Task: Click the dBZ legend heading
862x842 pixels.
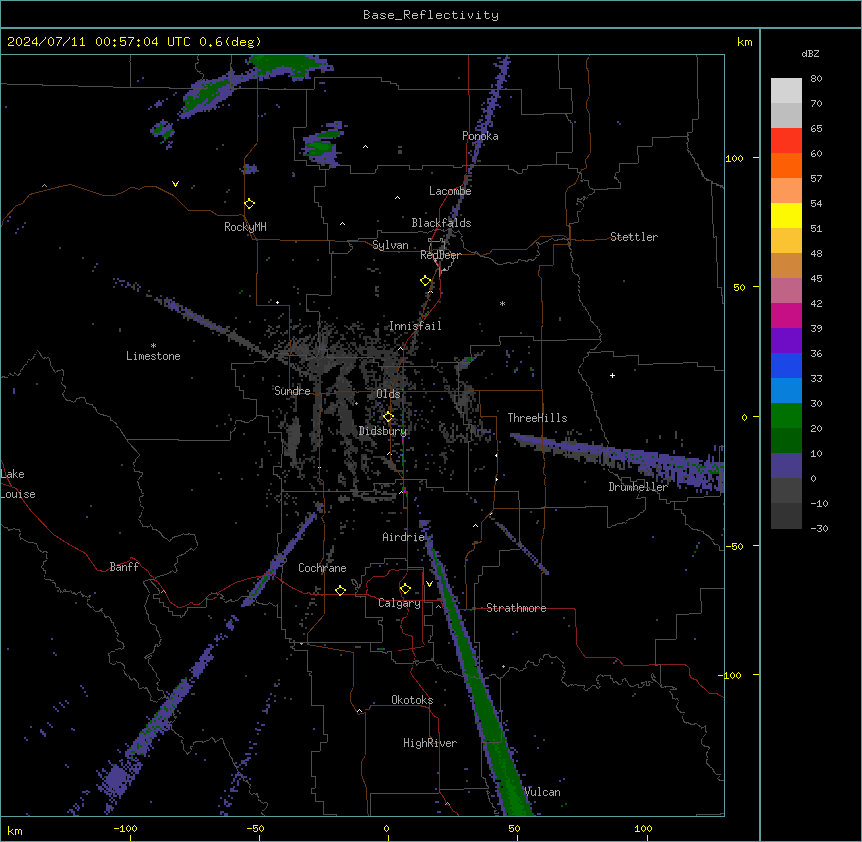Action: (810, 53)
